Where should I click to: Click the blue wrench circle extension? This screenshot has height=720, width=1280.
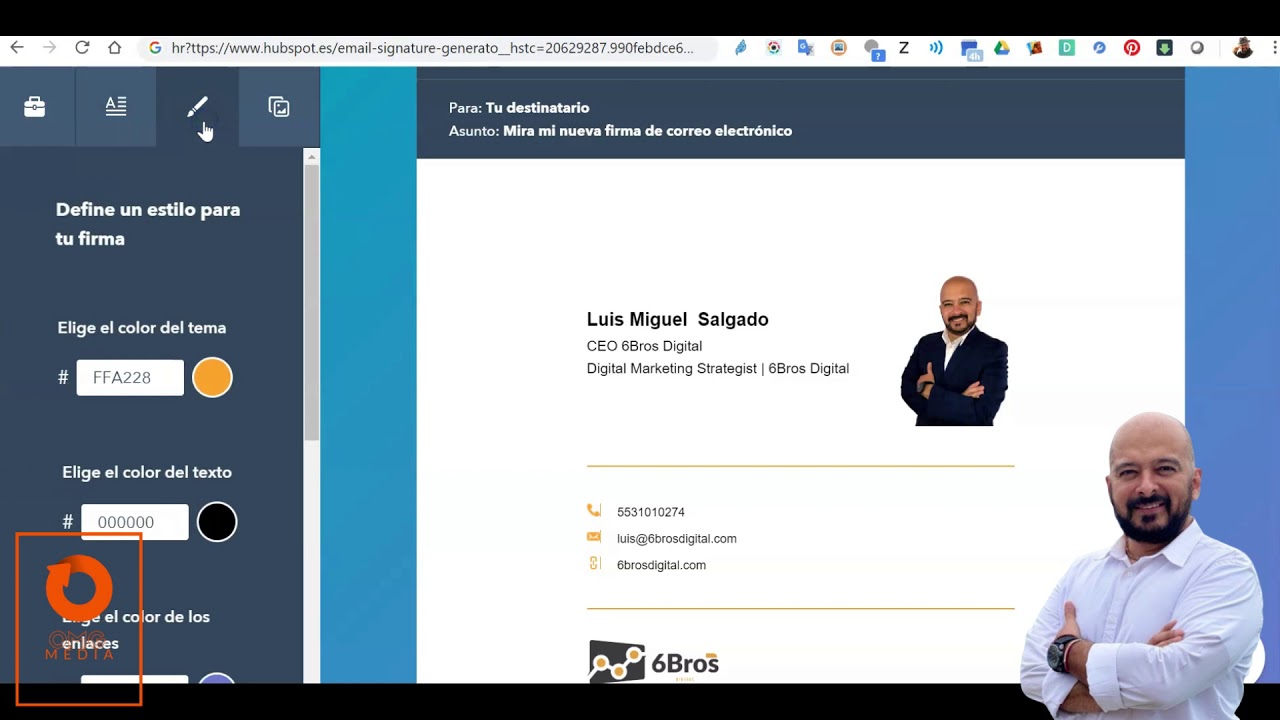pyautogui.click(x=1100, y=48)
